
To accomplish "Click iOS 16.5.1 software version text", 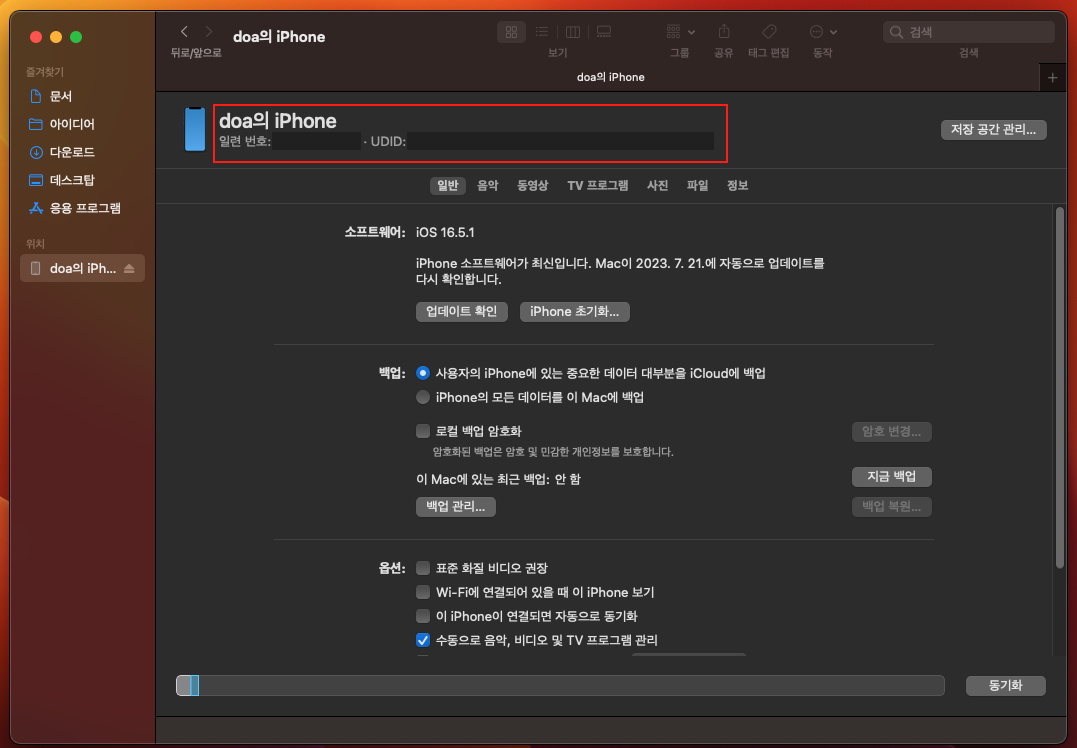I will (445, 233).
